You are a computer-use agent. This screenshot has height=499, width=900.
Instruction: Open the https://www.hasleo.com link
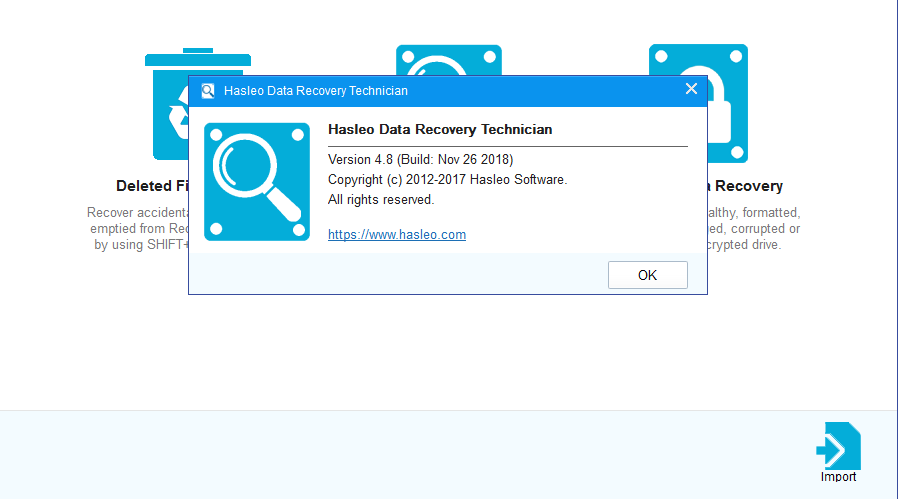click(x=397, y=234)
